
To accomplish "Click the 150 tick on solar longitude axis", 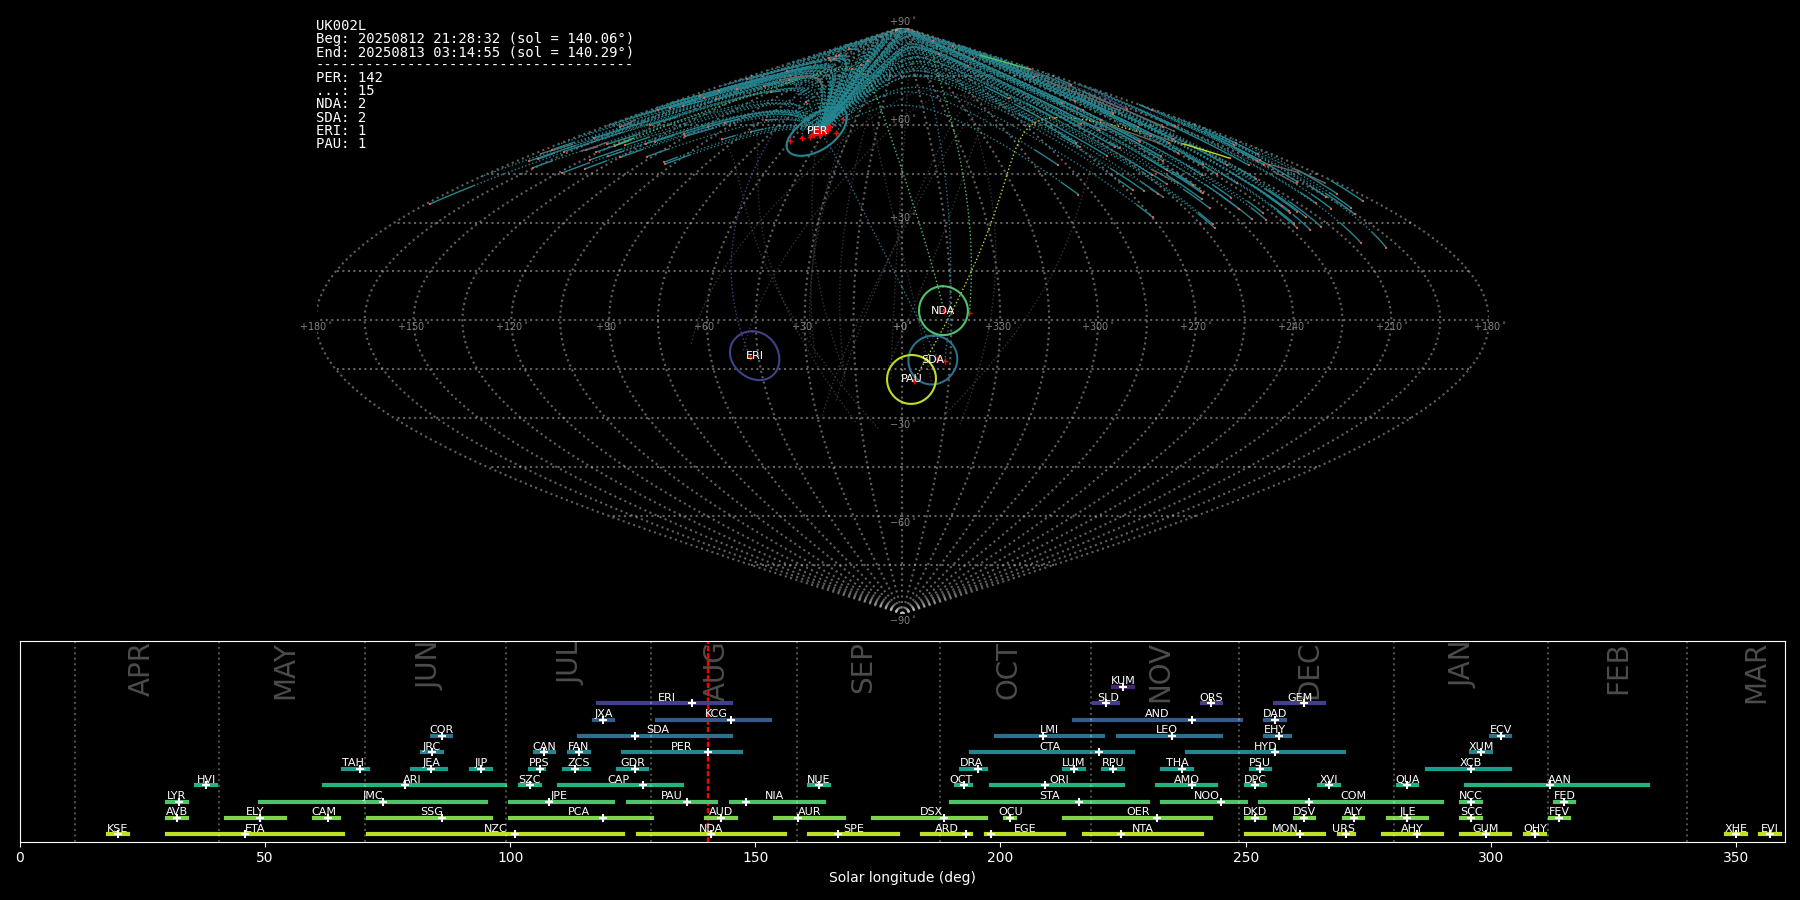I will [755, 857].
